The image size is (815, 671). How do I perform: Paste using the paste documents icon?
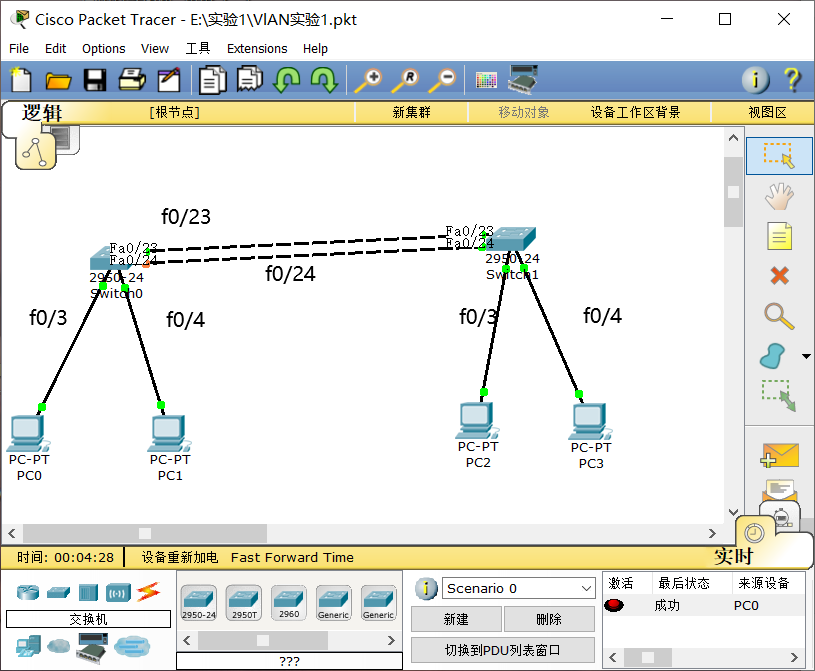(249, 79)
